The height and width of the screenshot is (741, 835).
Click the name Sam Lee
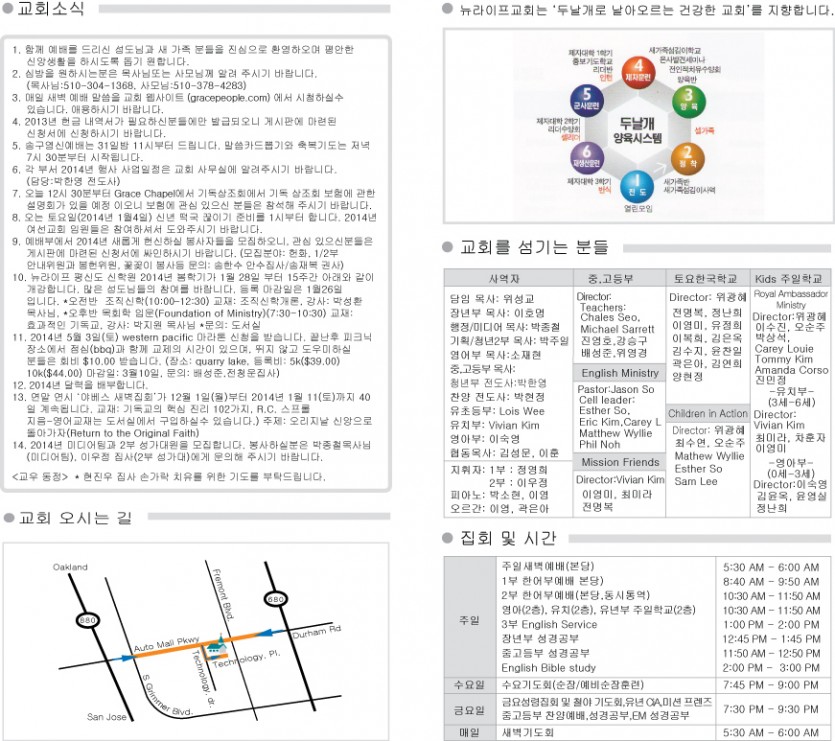[695, 482]
